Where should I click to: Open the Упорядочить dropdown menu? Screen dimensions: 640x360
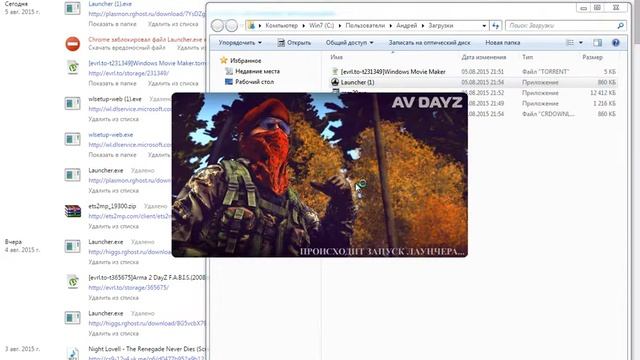240,42
